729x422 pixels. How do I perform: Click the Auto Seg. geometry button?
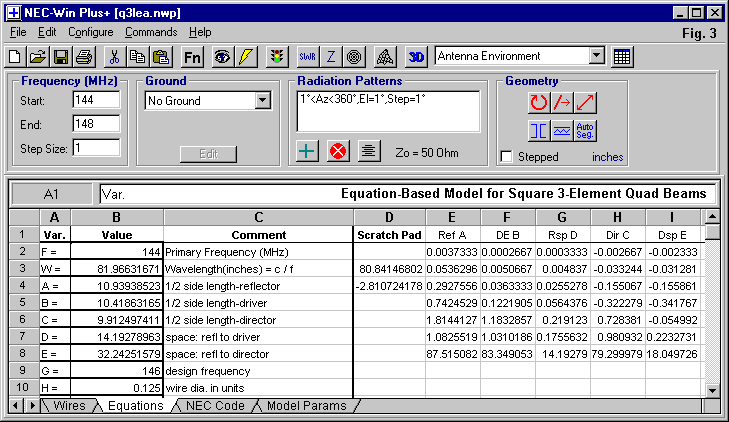point(586,130)
